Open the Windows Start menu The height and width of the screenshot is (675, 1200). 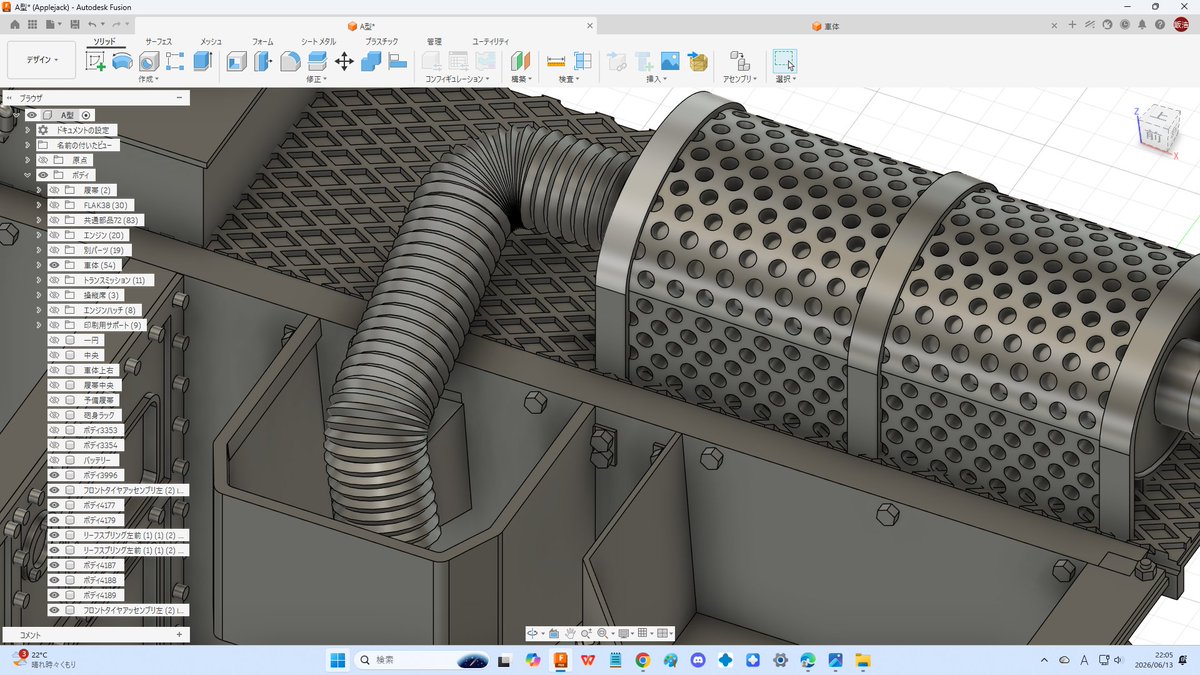pos(337,660)
